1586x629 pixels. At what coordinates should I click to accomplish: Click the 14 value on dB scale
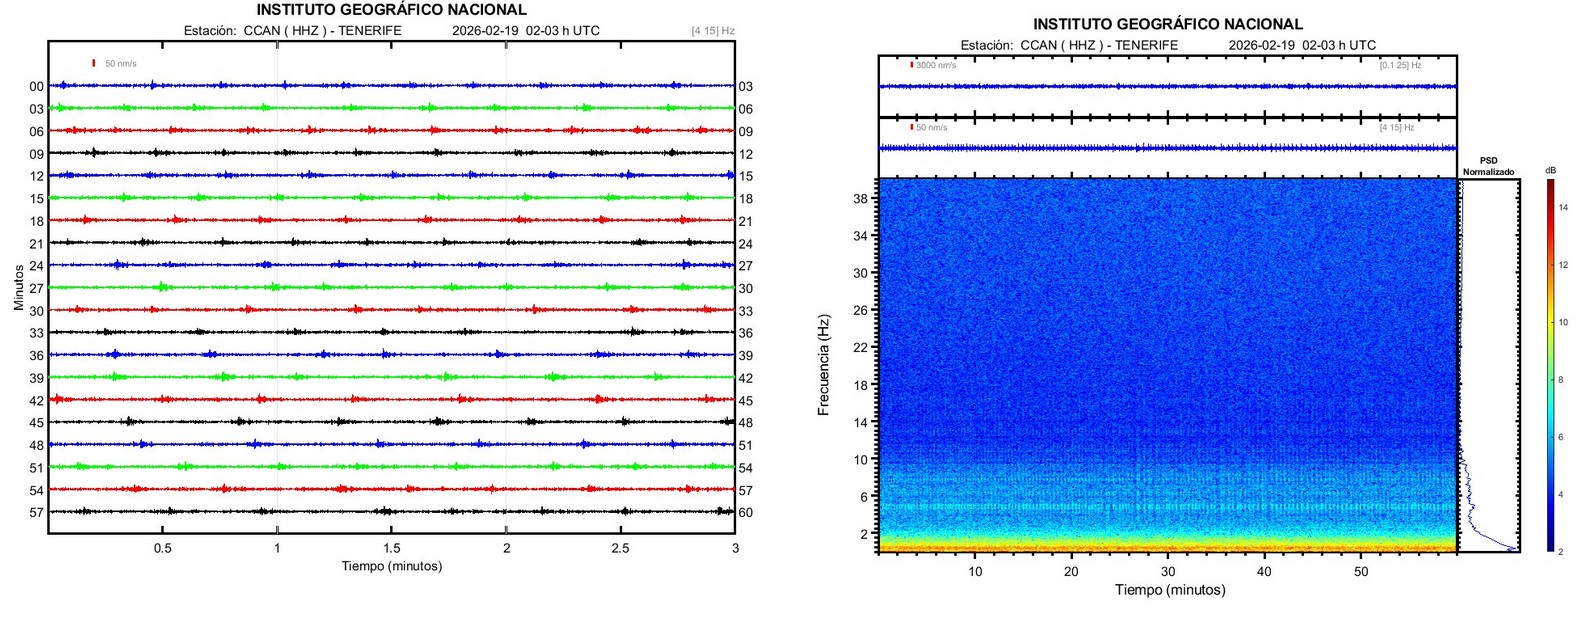[1563, 207]
